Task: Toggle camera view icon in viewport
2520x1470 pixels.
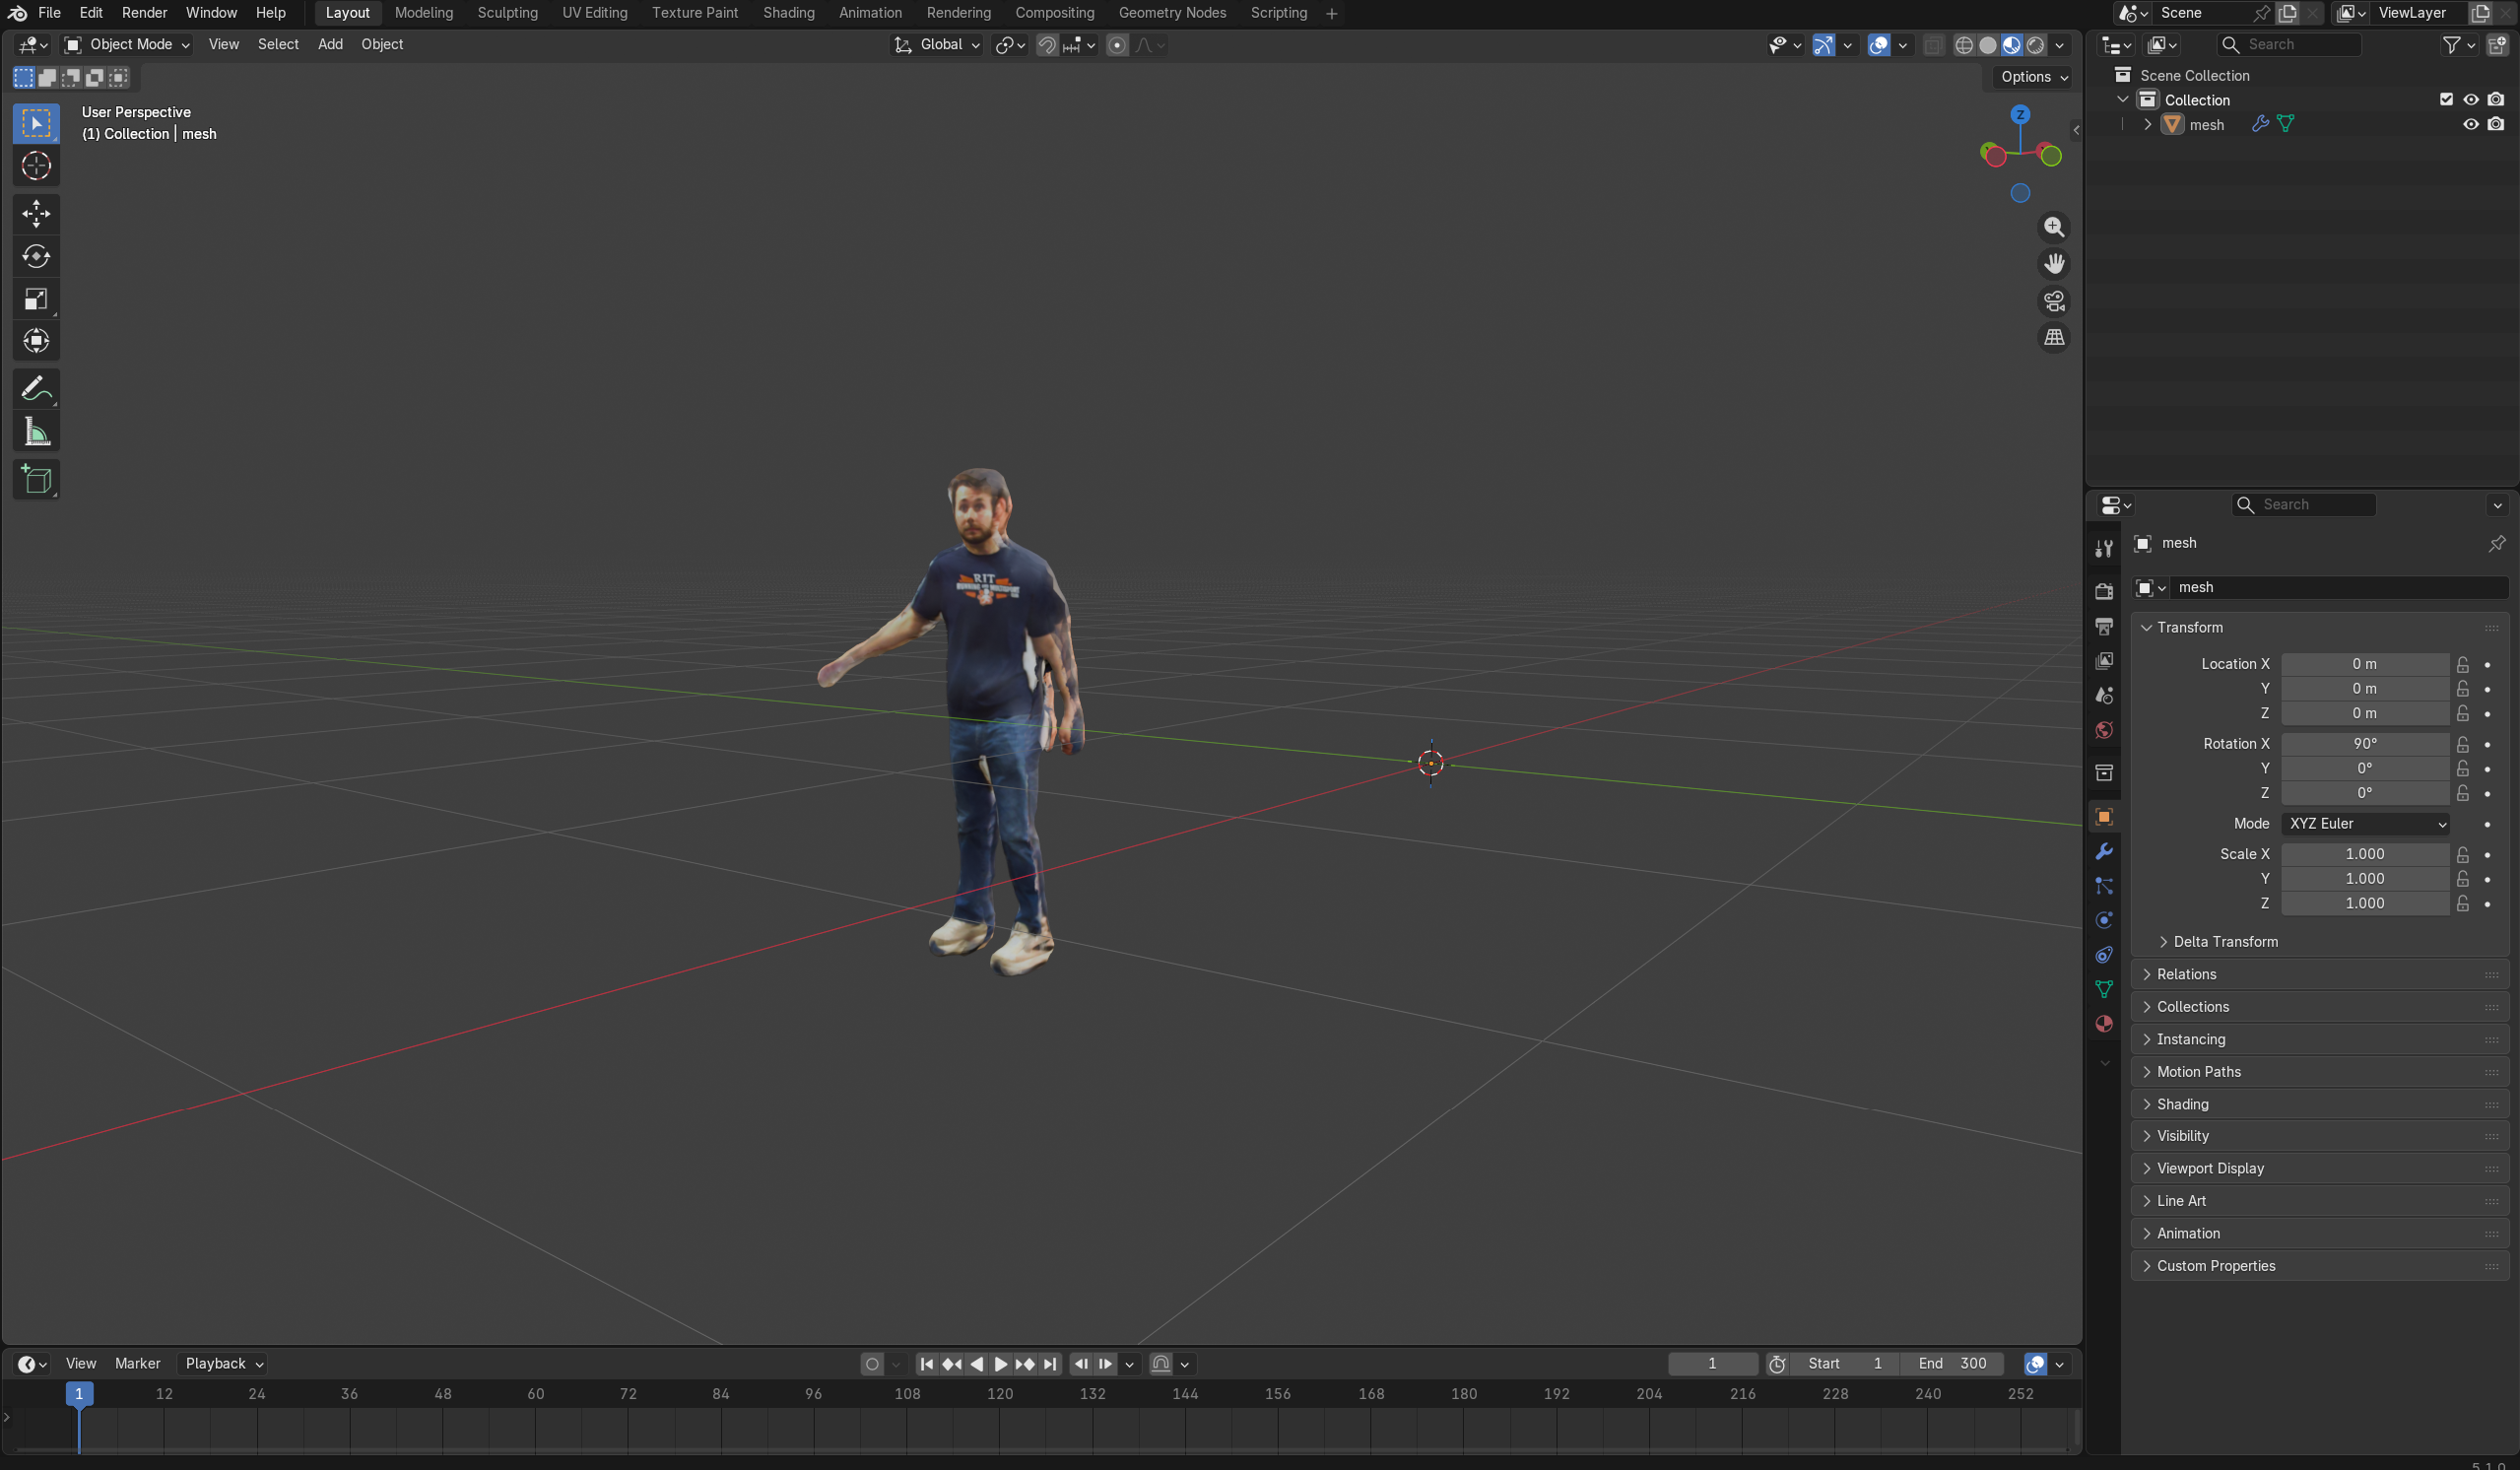Action: click(2053, 301)
